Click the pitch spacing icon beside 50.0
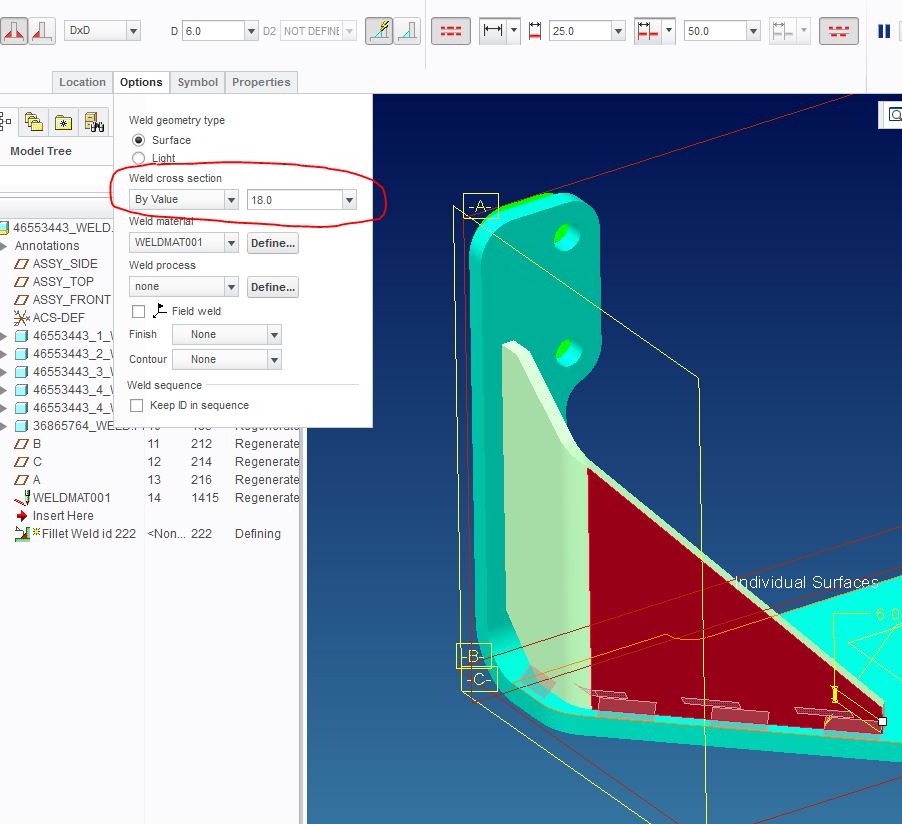This screenshot has width=902, height=824. (x=648, y=31)
